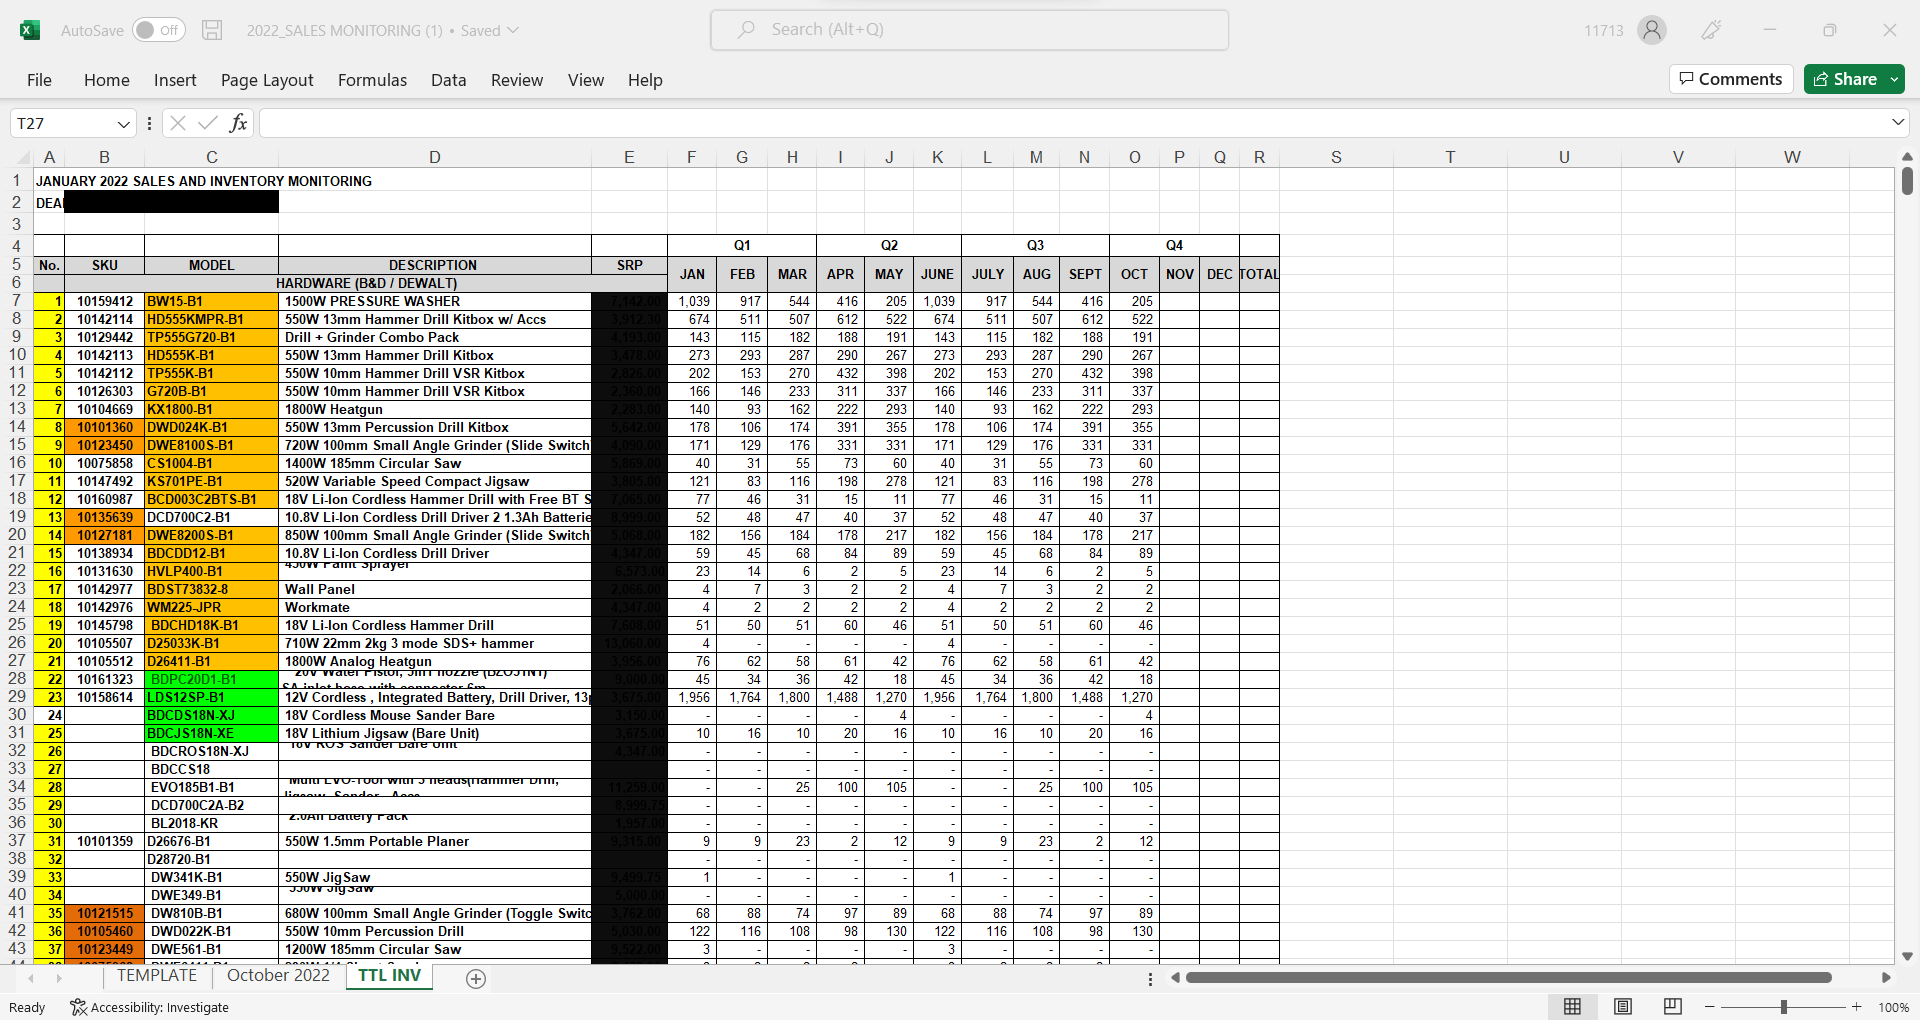Click the zoom in plus icon
The width and height of the screenshot is (1920, 1020).
click(1857, 1007)
